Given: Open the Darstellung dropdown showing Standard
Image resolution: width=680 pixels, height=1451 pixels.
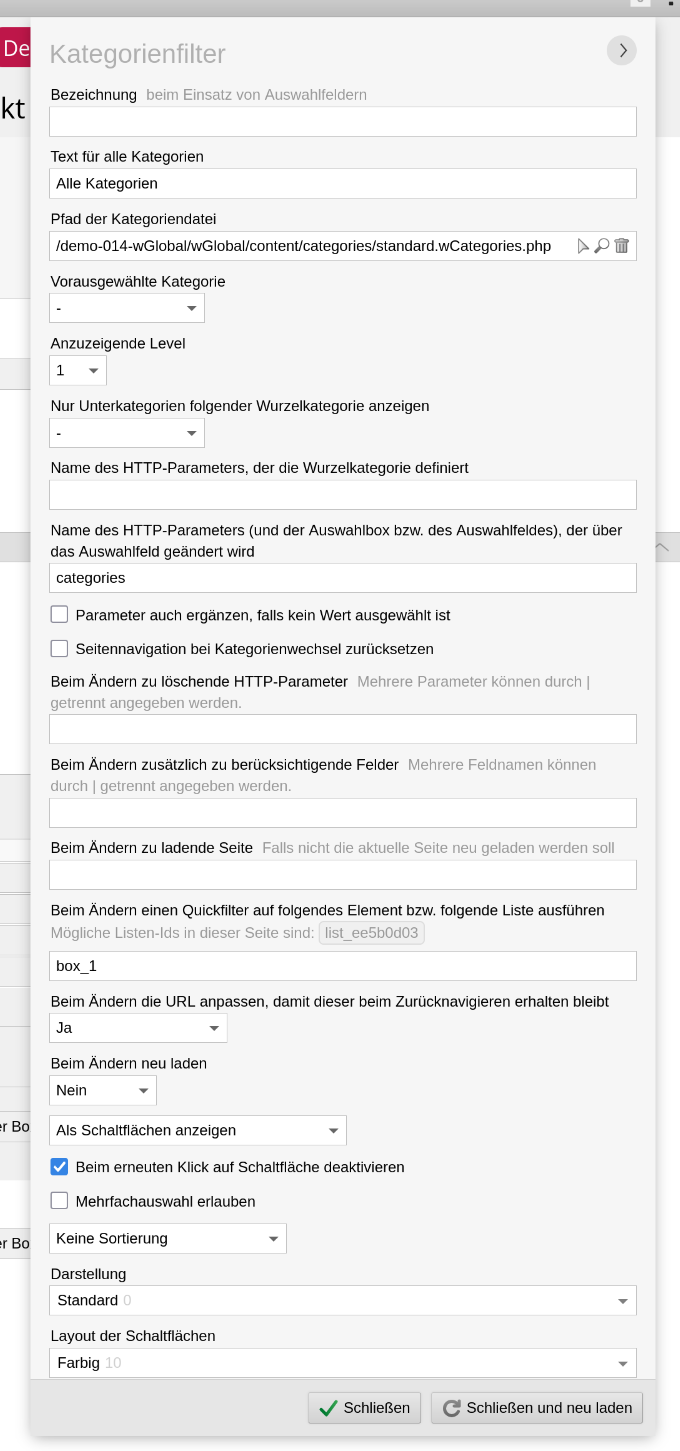Looking at the screenshot, I should point(342,1300).
